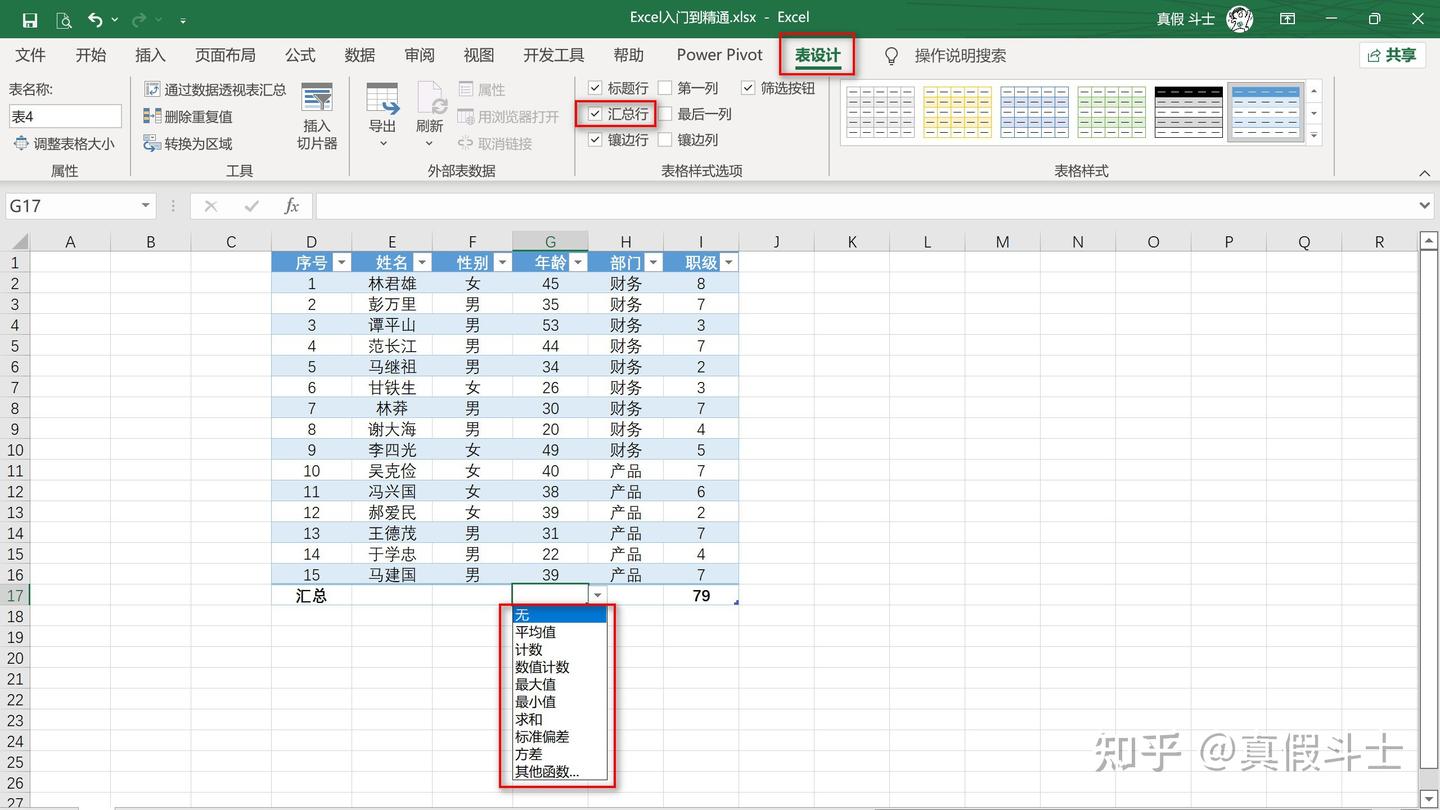The height and width of the screenshot is (810, 1440).
Task: Click the Save icon in title bar
Action: [x=30, y=19]
